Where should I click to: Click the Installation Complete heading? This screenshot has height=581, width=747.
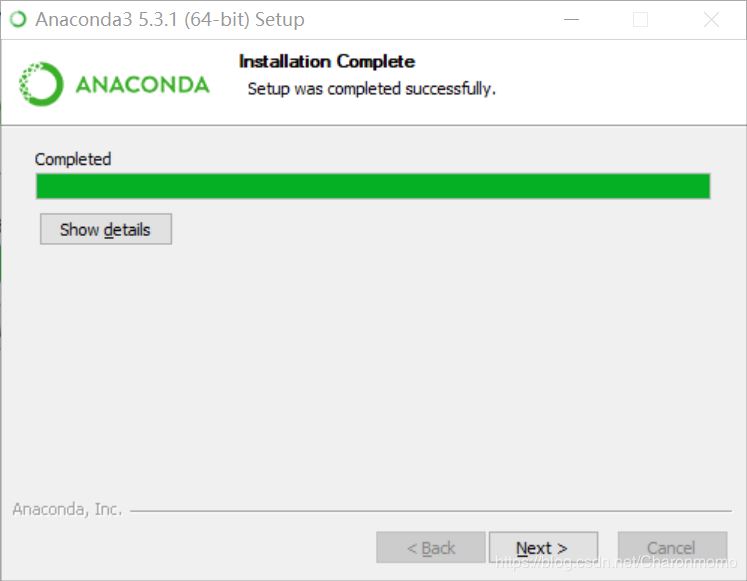327,61
